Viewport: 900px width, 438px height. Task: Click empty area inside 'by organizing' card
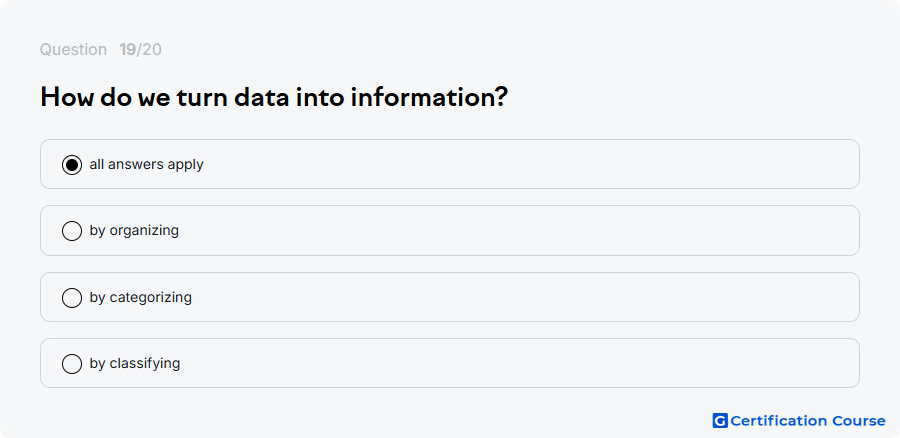click(x=517, y=231)
